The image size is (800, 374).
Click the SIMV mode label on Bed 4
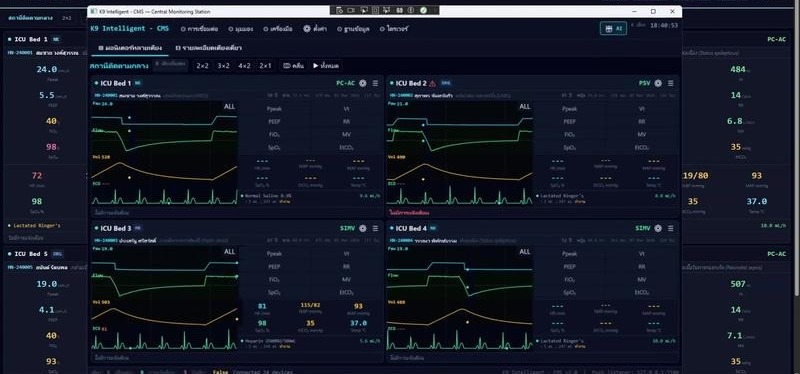click(x=643, y=228)
